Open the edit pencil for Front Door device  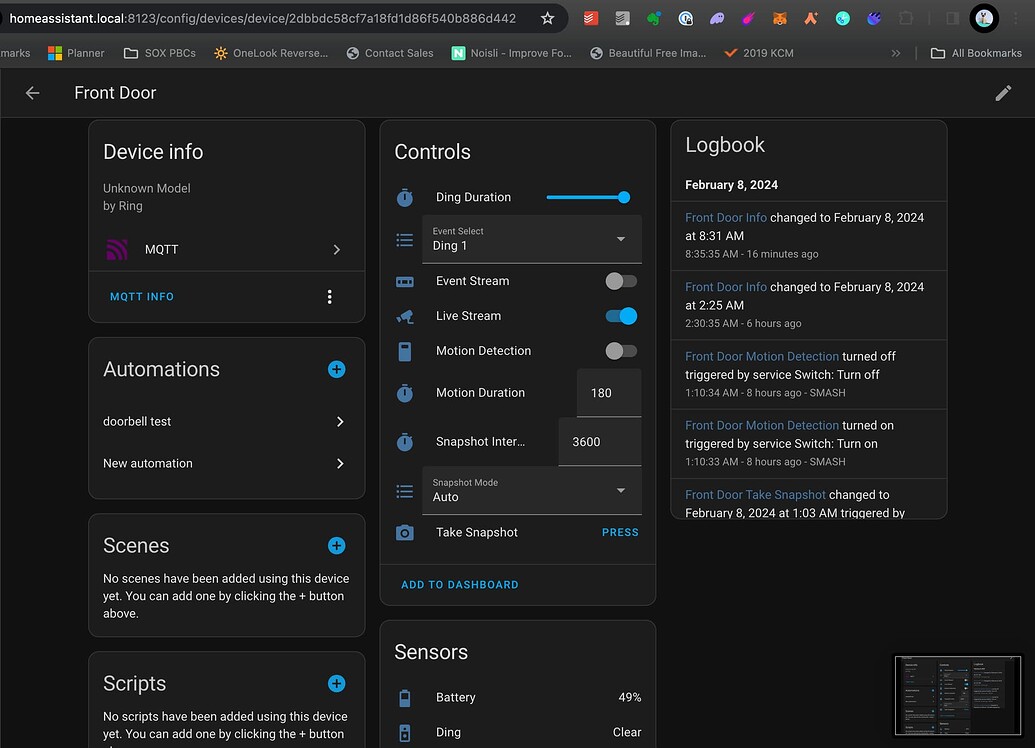pos(1003,92)
